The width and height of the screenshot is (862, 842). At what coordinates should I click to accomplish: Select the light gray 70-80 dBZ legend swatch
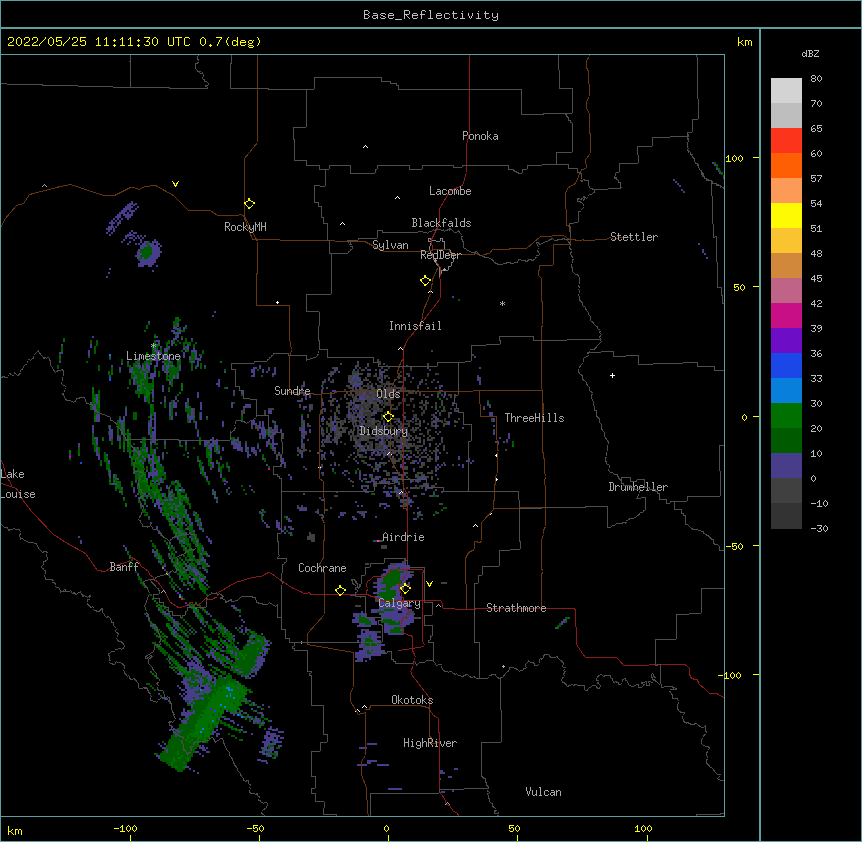pyautogui.click(x=786, y=91)
